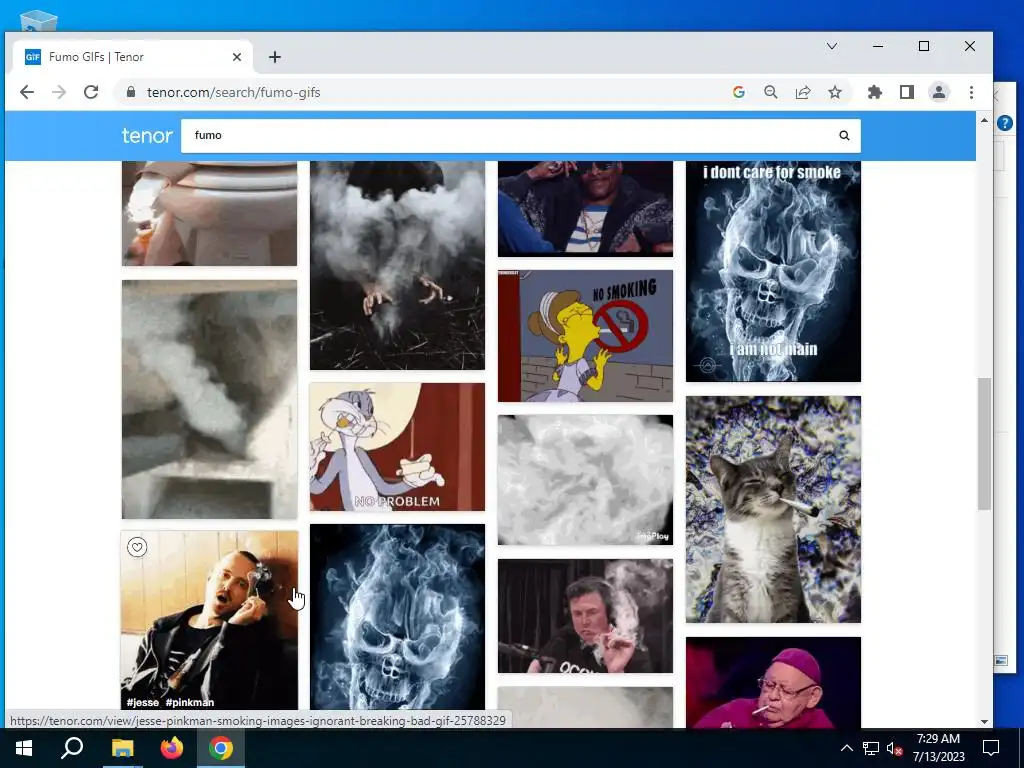Open Chrome profile avatar
The image size is (1024, 768).
click(x=938, y=92)
